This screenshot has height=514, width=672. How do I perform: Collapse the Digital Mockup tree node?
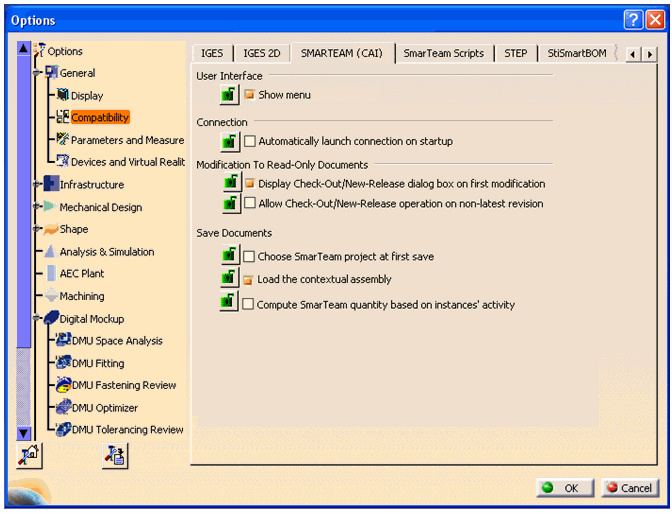(x=37, y=319)
